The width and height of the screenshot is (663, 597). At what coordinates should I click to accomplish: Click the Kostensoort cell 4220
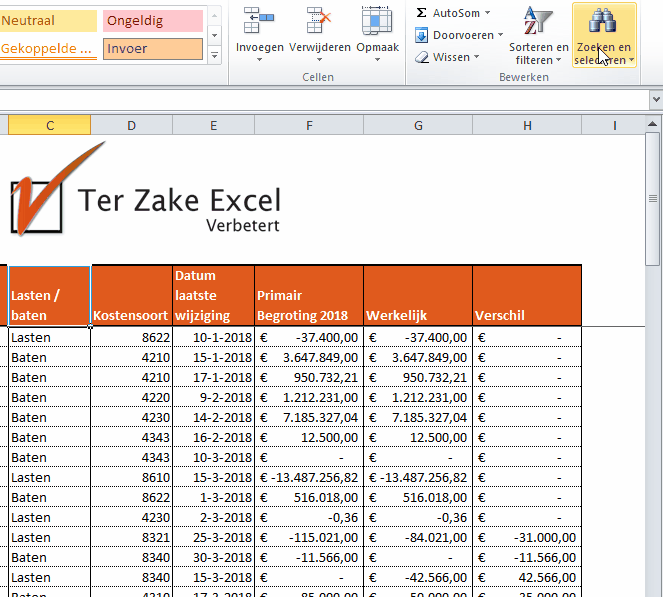click(x=132, y=398)
